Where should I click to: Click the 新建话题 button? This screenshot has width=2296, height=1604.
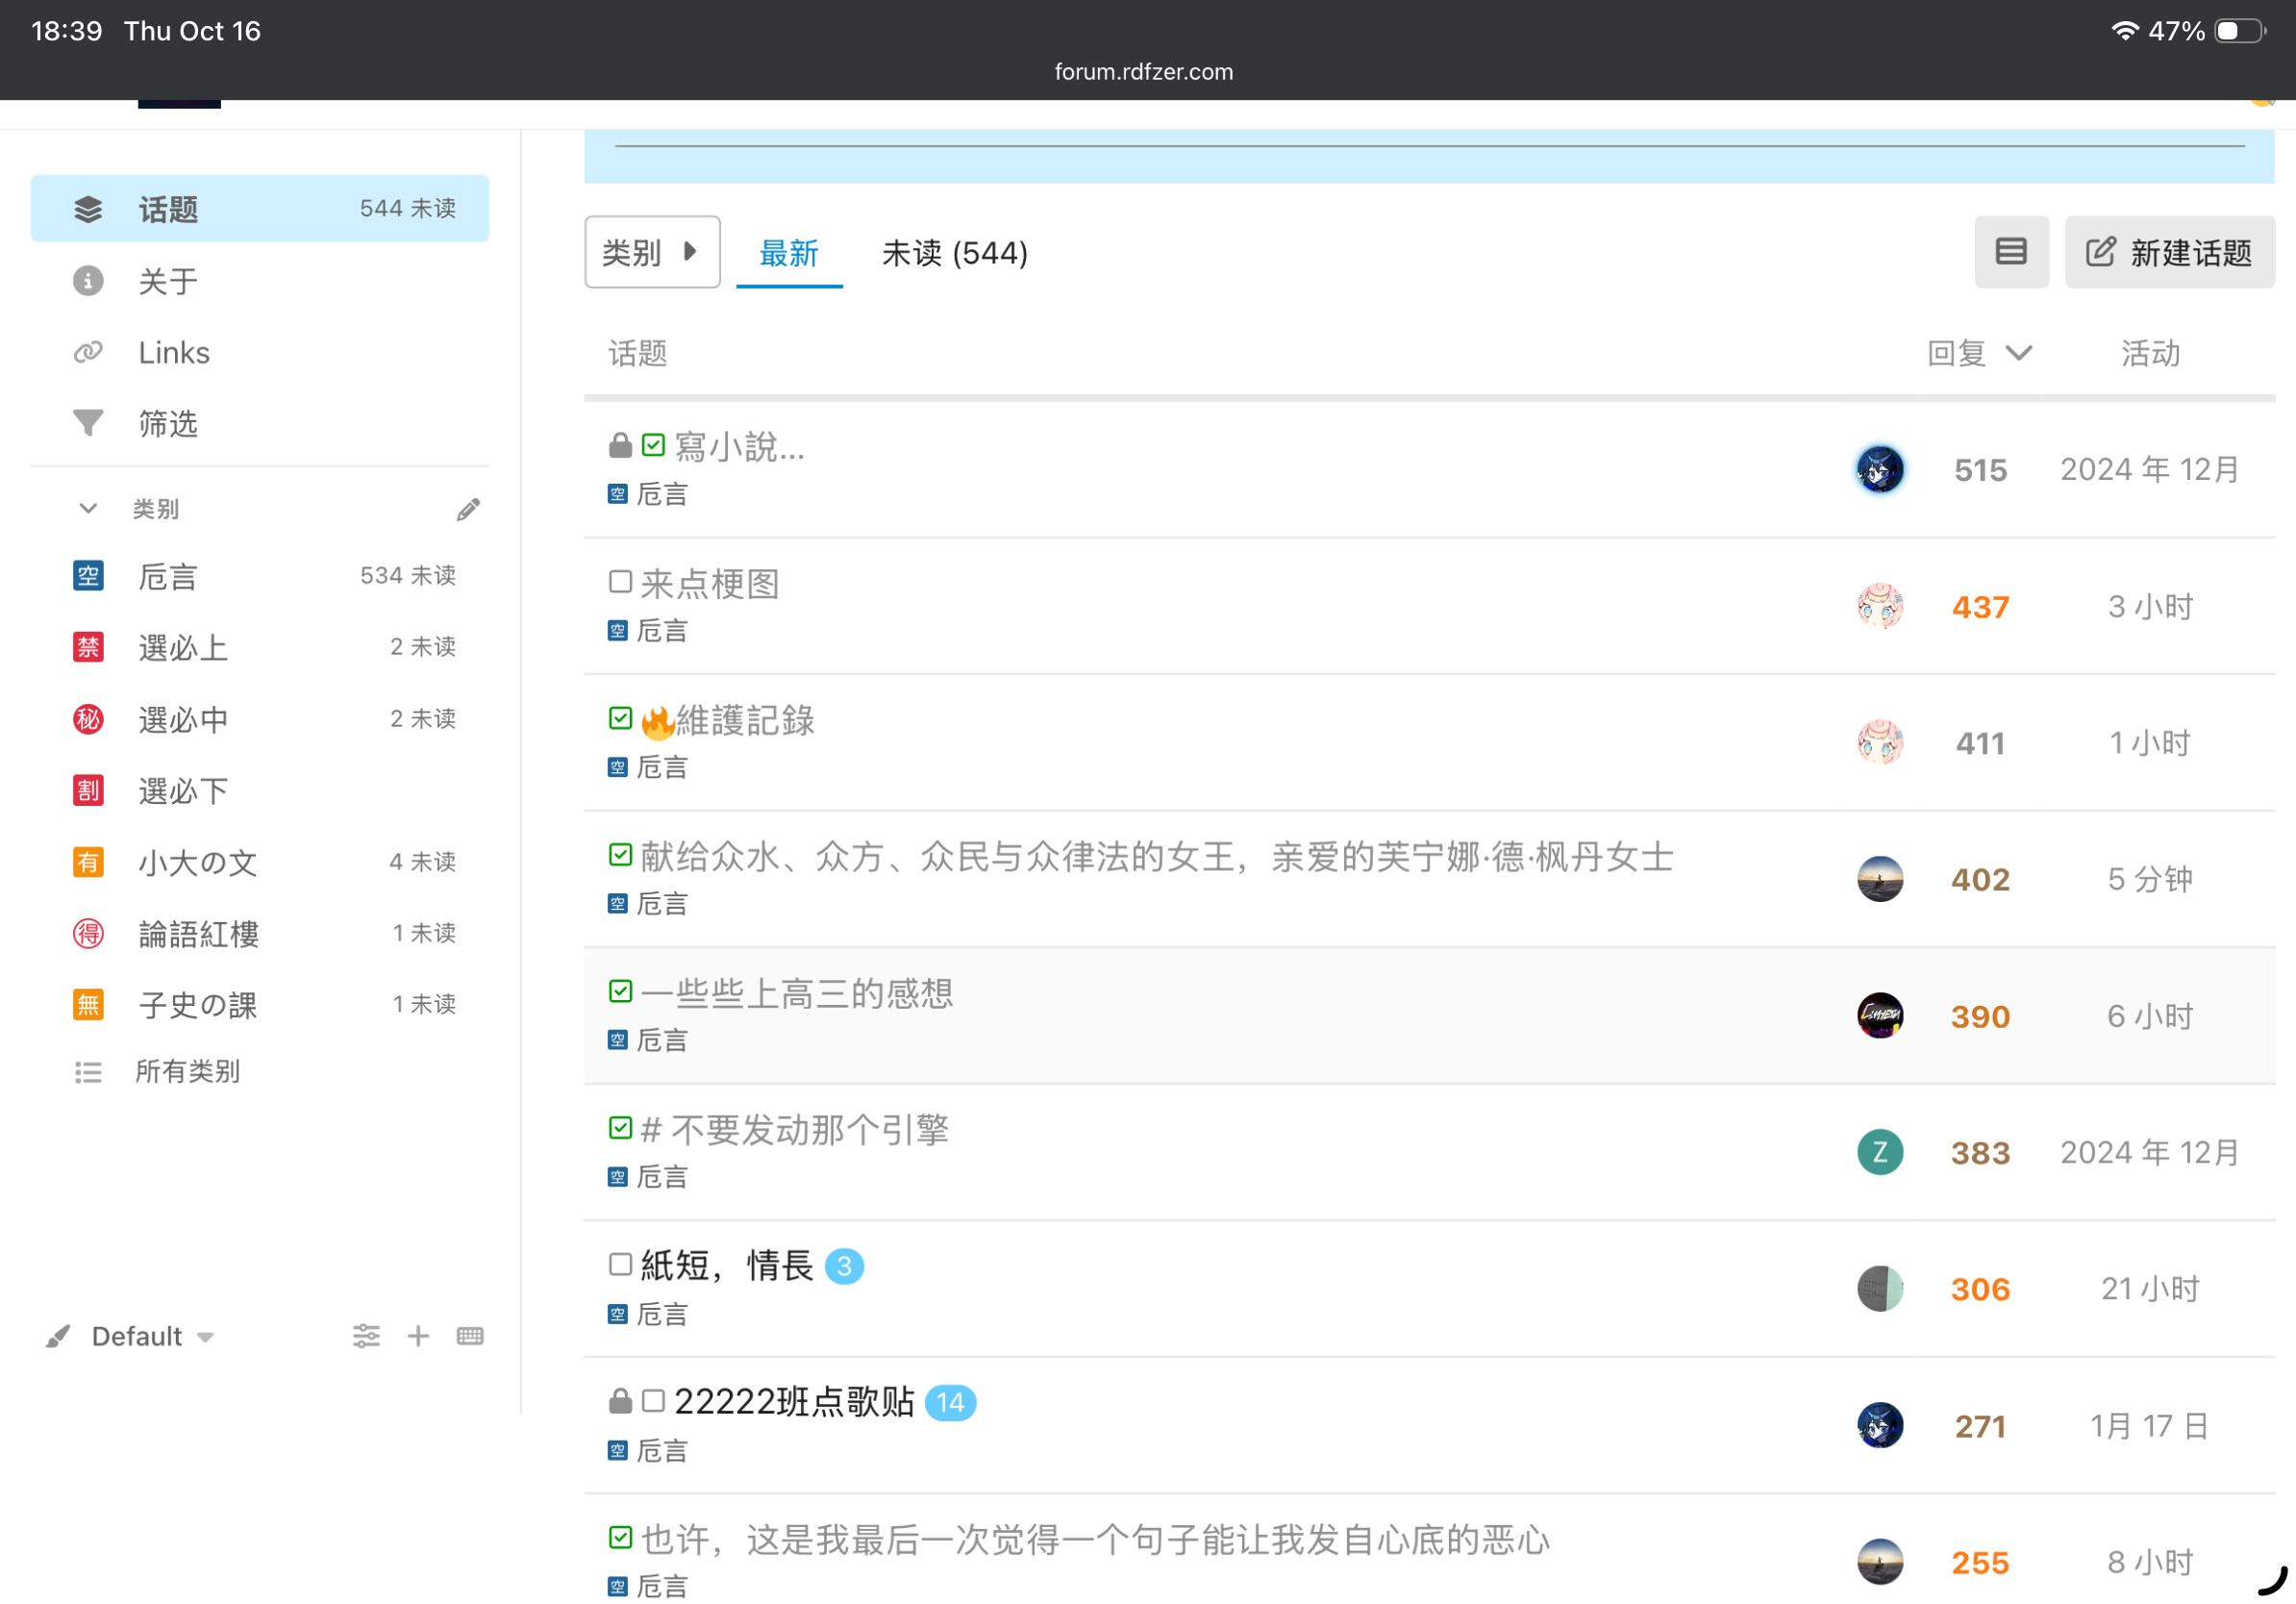(2168, 252)
